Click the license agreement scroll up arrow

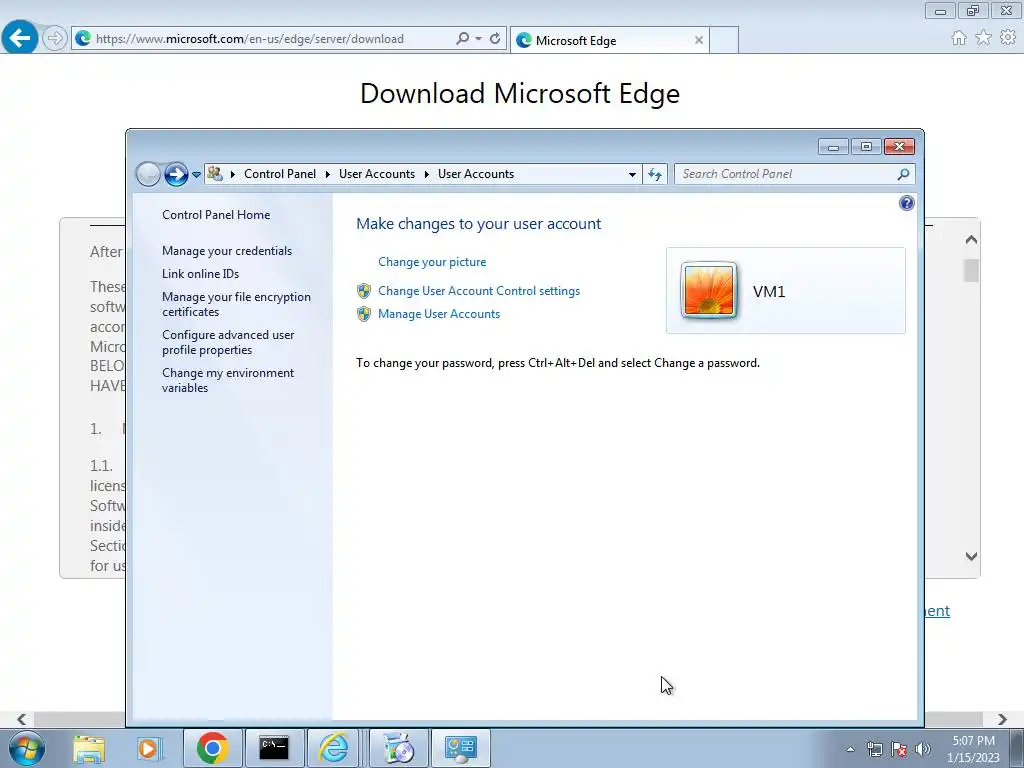click(971, 240)
